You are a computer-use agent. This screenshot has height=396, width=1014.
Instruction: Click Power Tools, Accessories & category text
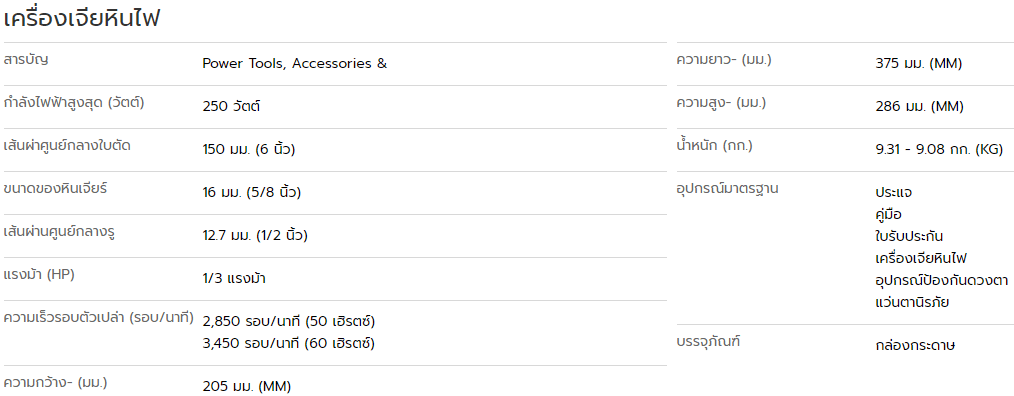(295, 64)
